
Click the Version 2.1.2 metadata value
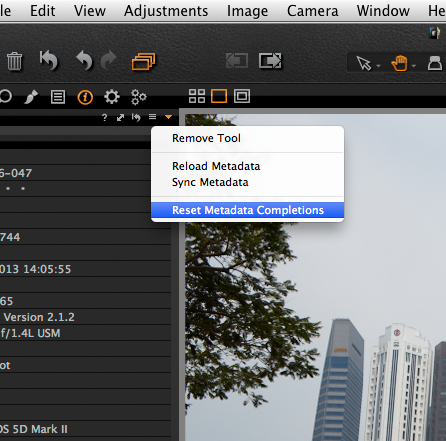[x=39, y=317]
